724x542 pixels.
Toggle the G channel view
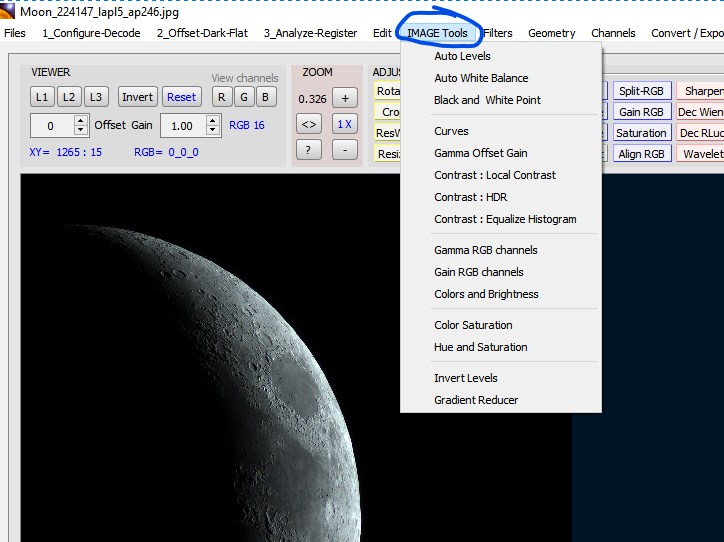[244, 97]
